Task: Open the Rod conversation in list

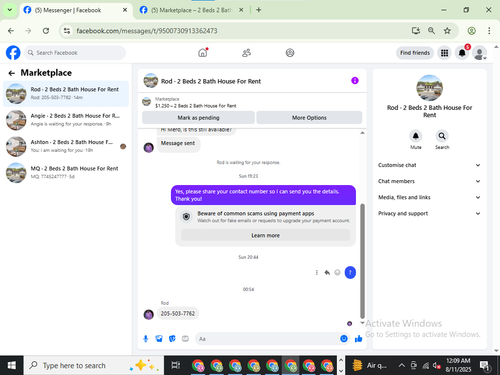Action: (x=66, y=93)
